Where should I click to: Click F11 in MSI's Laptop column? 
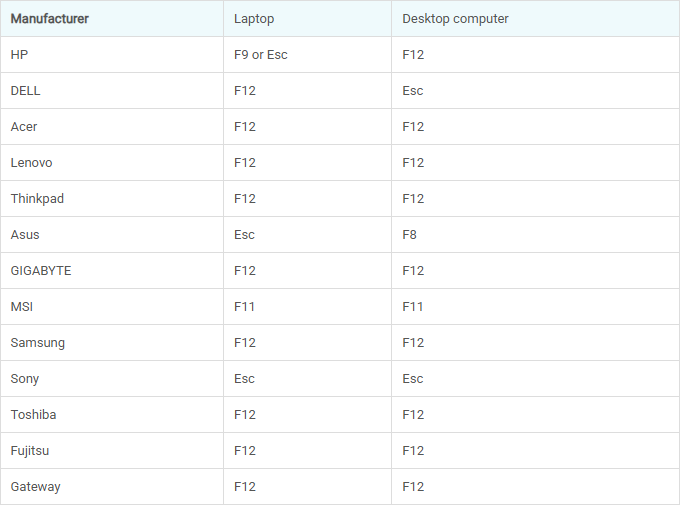click(245, 307)
